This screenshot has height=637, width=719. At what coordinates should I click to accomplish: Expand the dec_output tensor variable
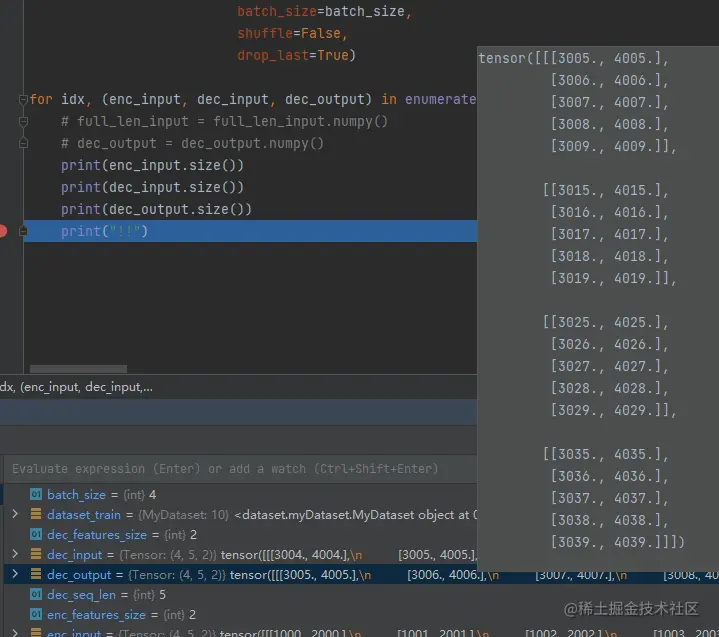[15, 574]
